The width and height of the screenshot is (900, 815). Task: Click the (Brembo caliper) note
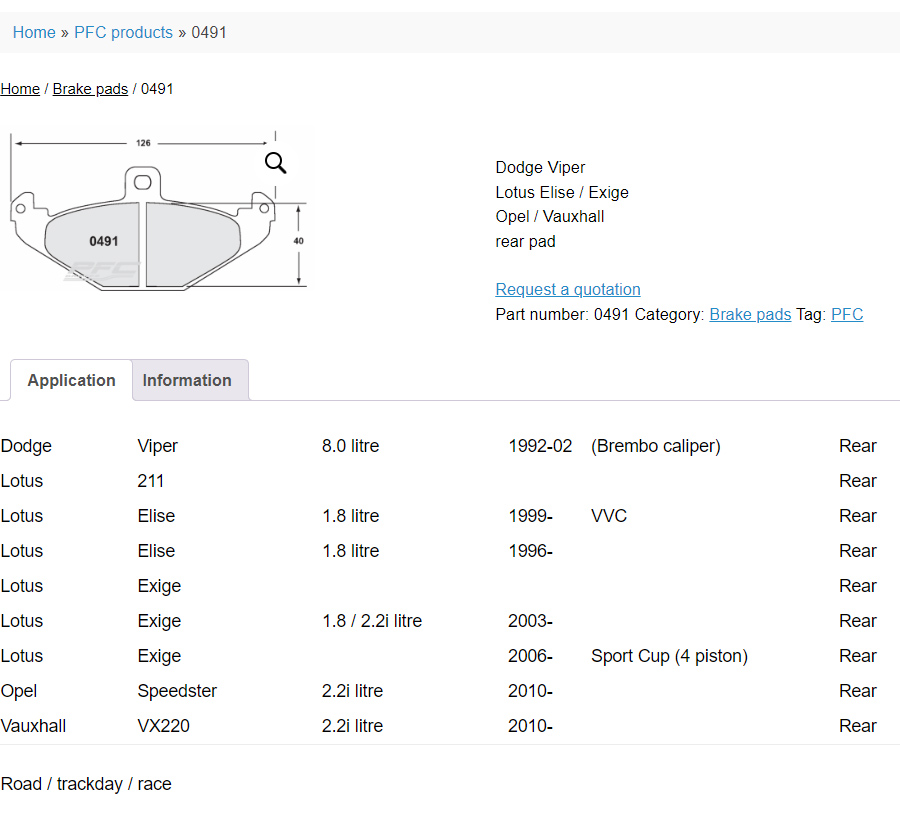point(655,446)
